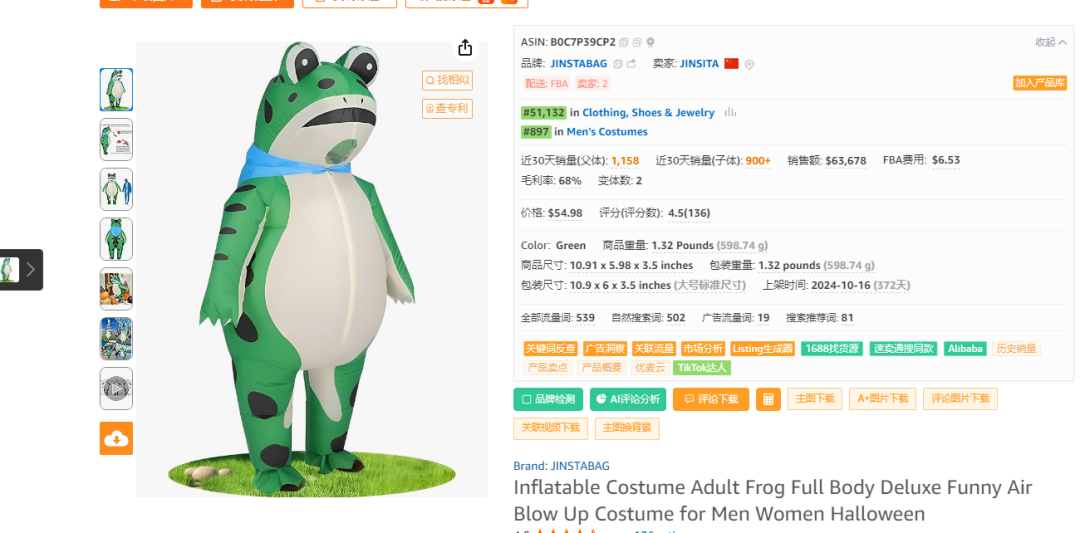This screenshot has width=1080, height=533.
Task: Click the share icon above the product image
Action: [465, 48]
